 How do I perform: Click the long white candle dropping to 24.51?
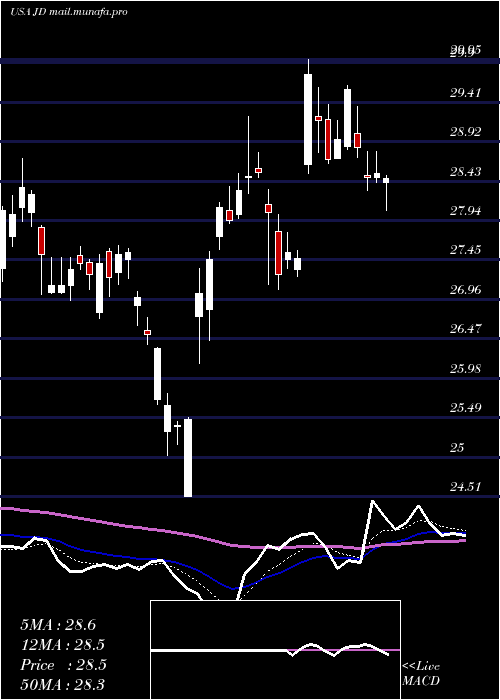[188, 458]
